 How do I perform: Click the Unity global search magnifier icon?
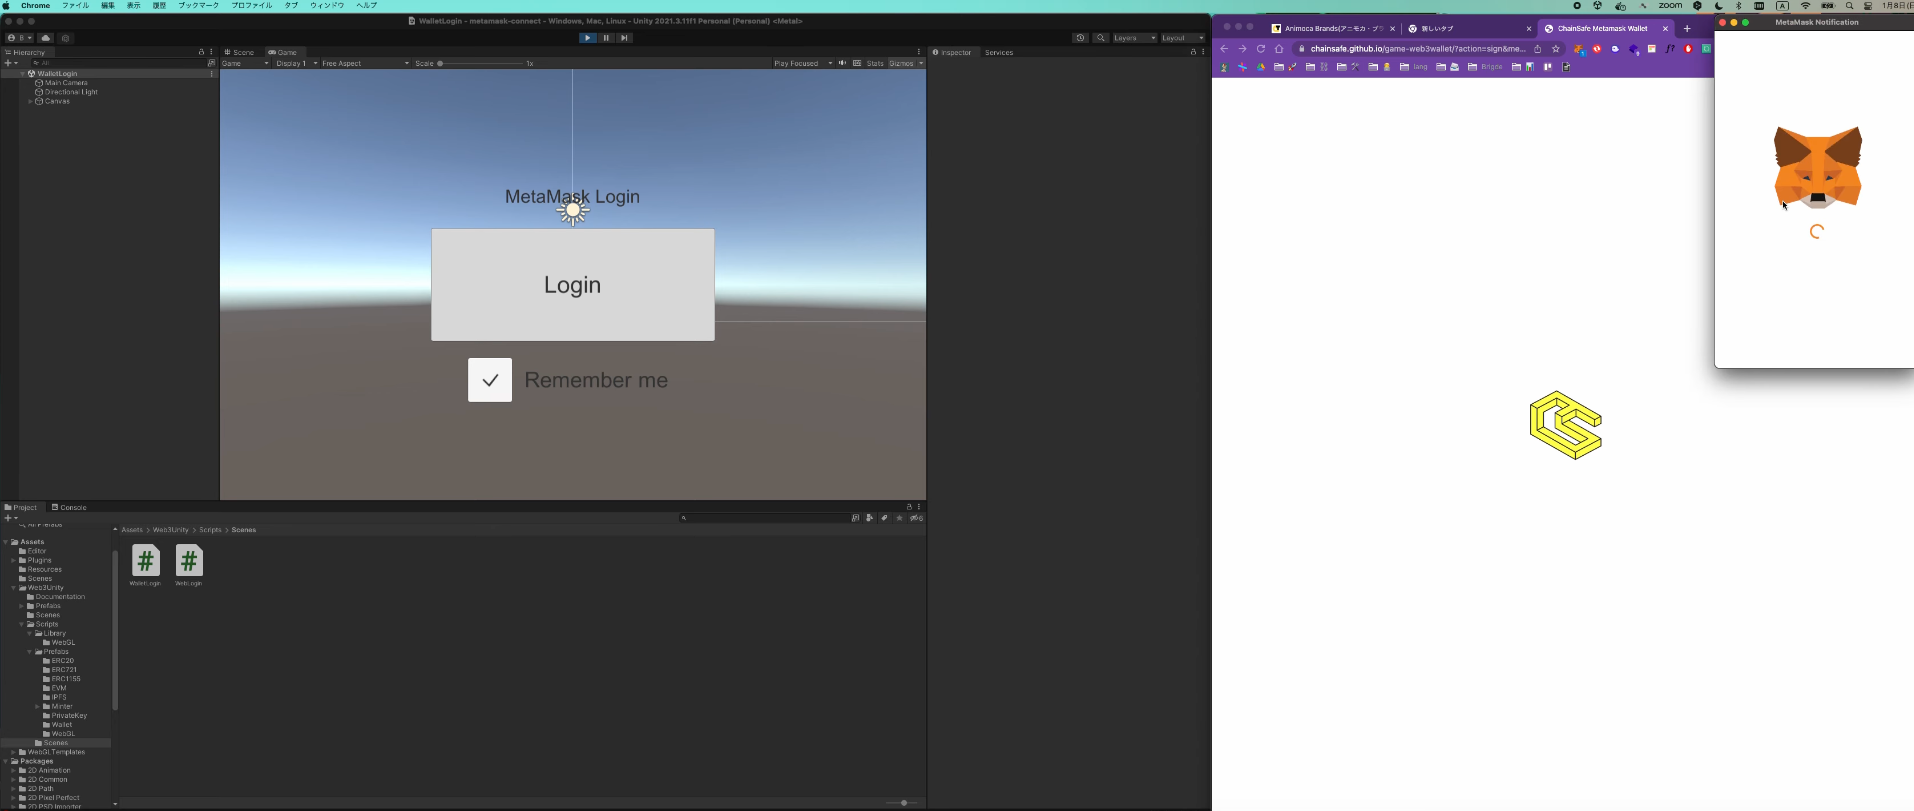pos(1101,38)
